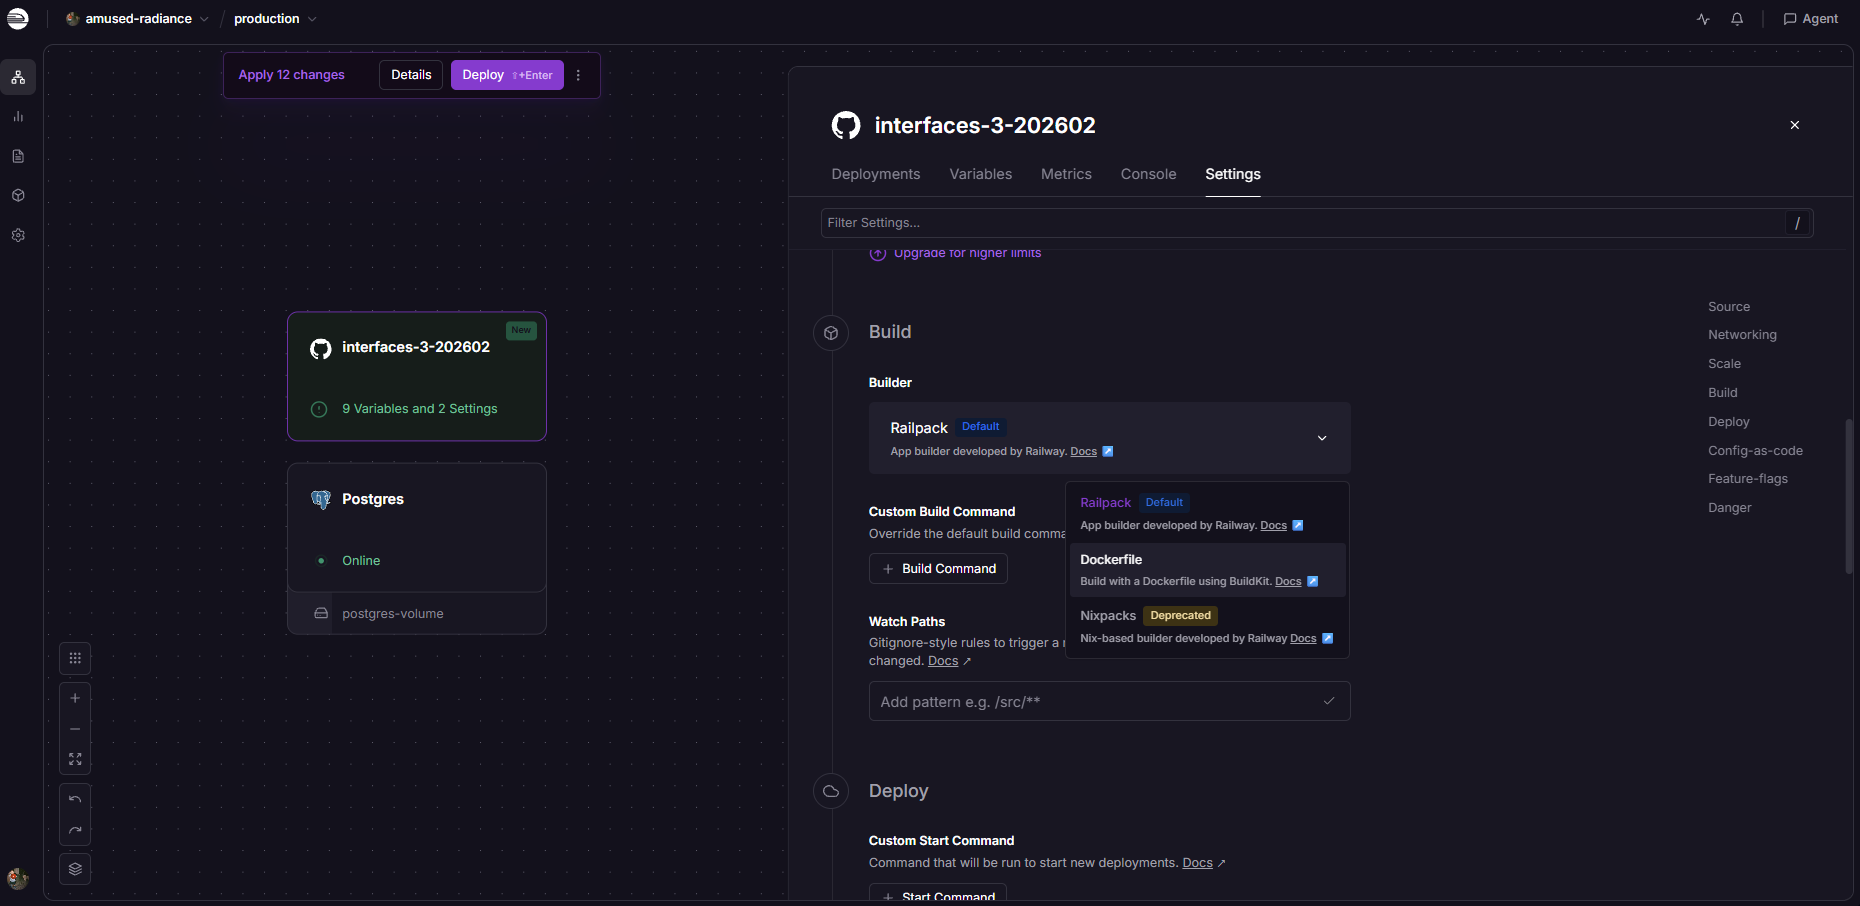The width and height of the screenshot is (1860, 906).
Task: Jump to the Deploy section in the outline
Action: 1729,422
